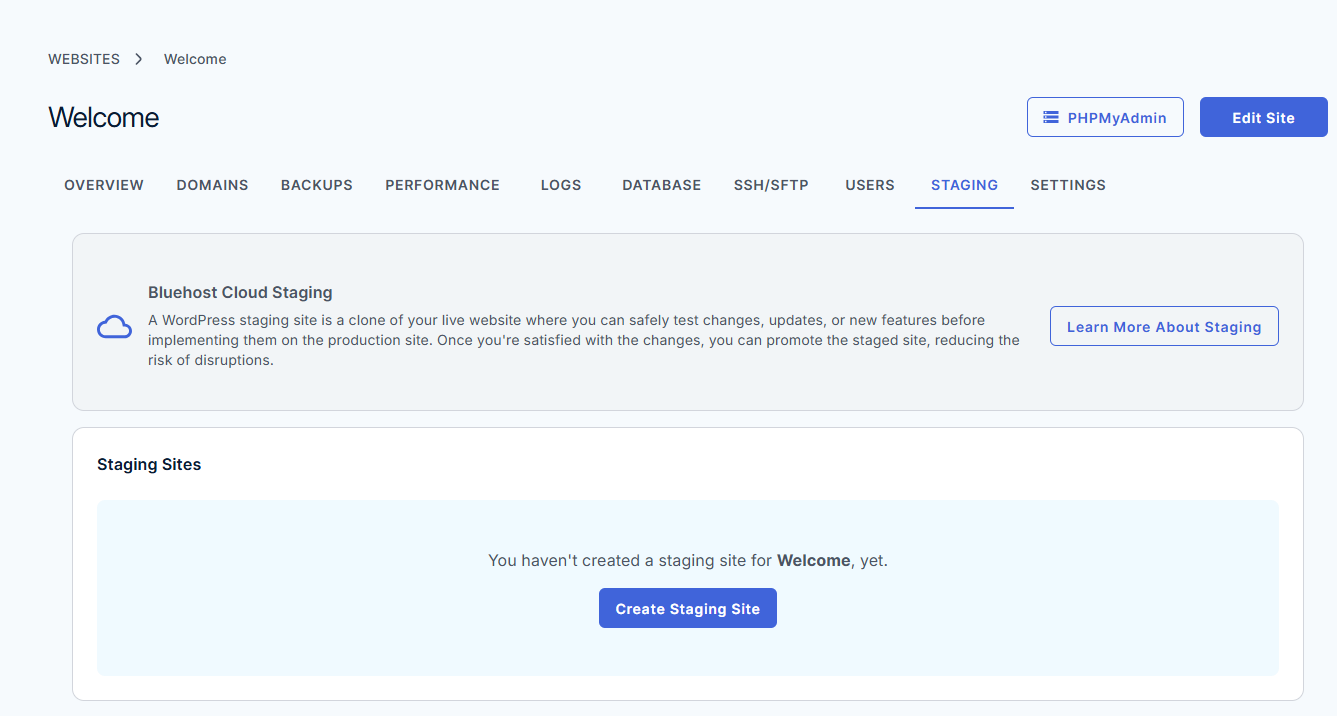Click the "You haven't created a staging site" message

tap(688, 560)
